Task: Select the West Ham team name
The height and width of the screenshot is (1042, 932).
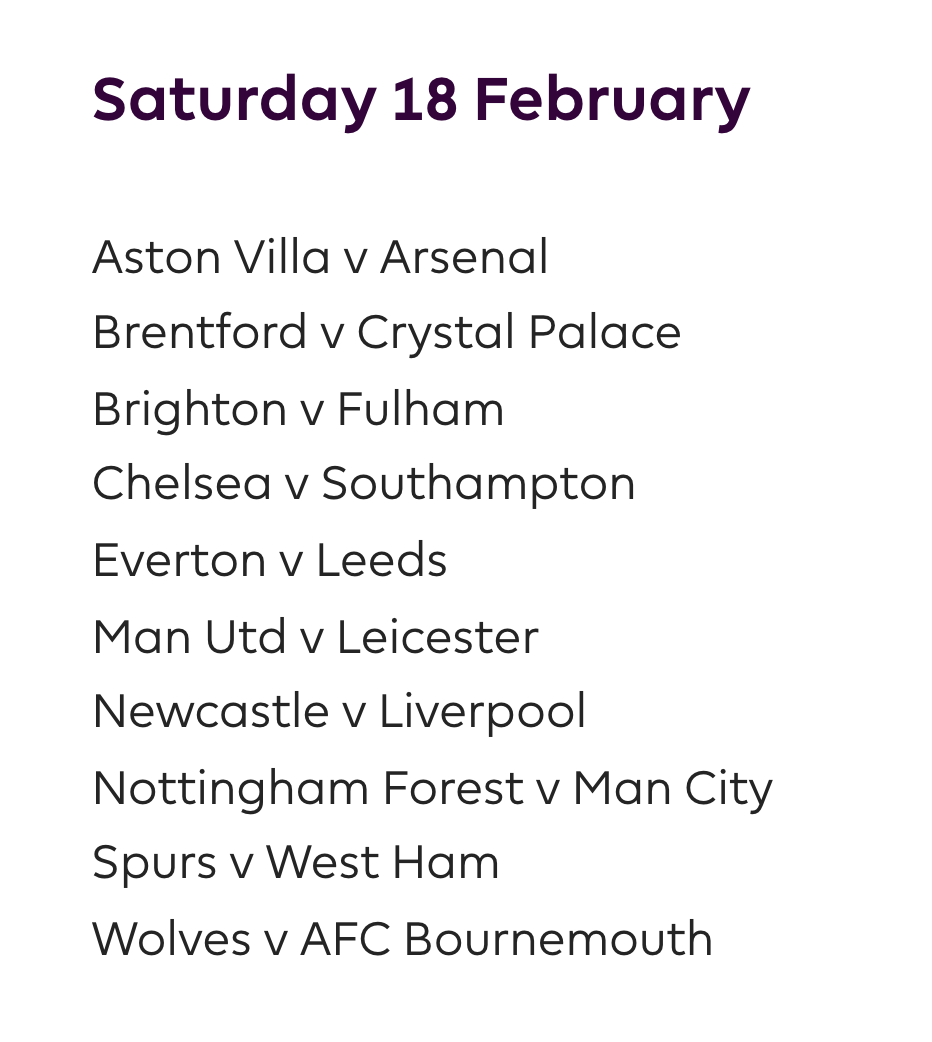Action: click(x=382, y=863)
